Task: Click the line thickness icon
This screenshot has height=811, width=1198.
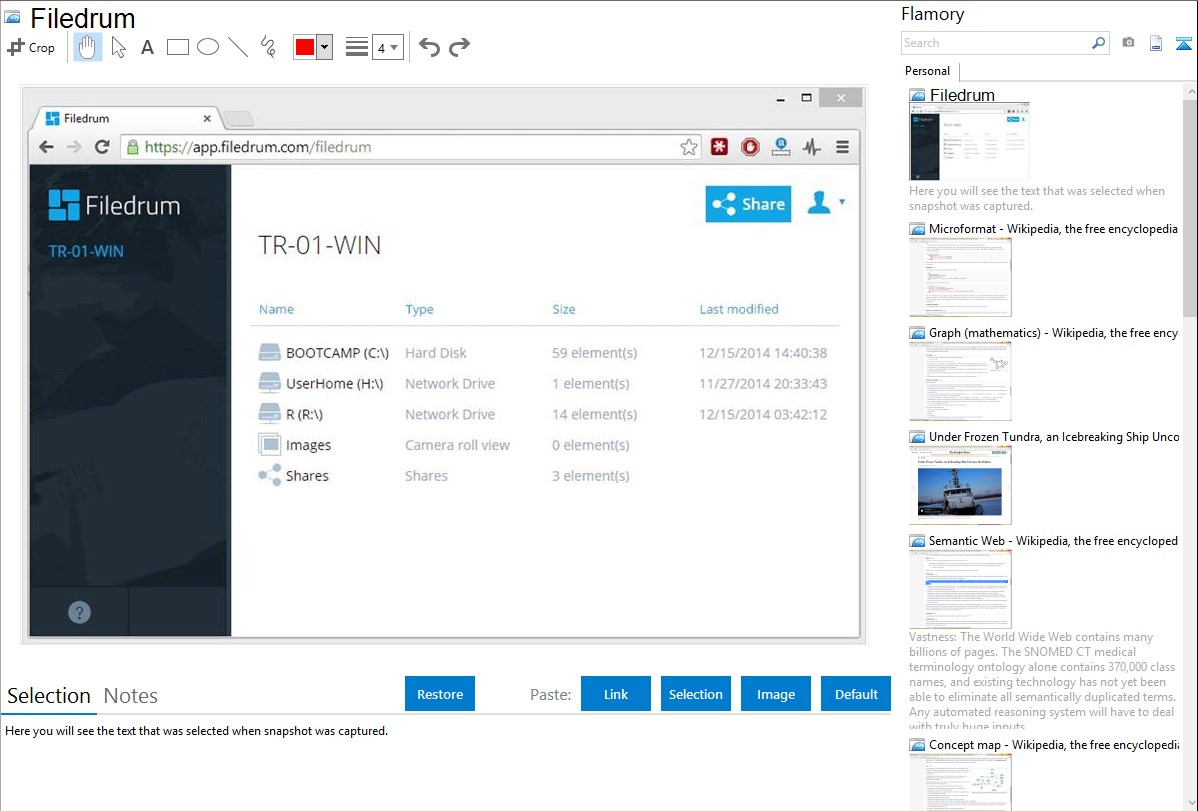Action: click(356, 47)
